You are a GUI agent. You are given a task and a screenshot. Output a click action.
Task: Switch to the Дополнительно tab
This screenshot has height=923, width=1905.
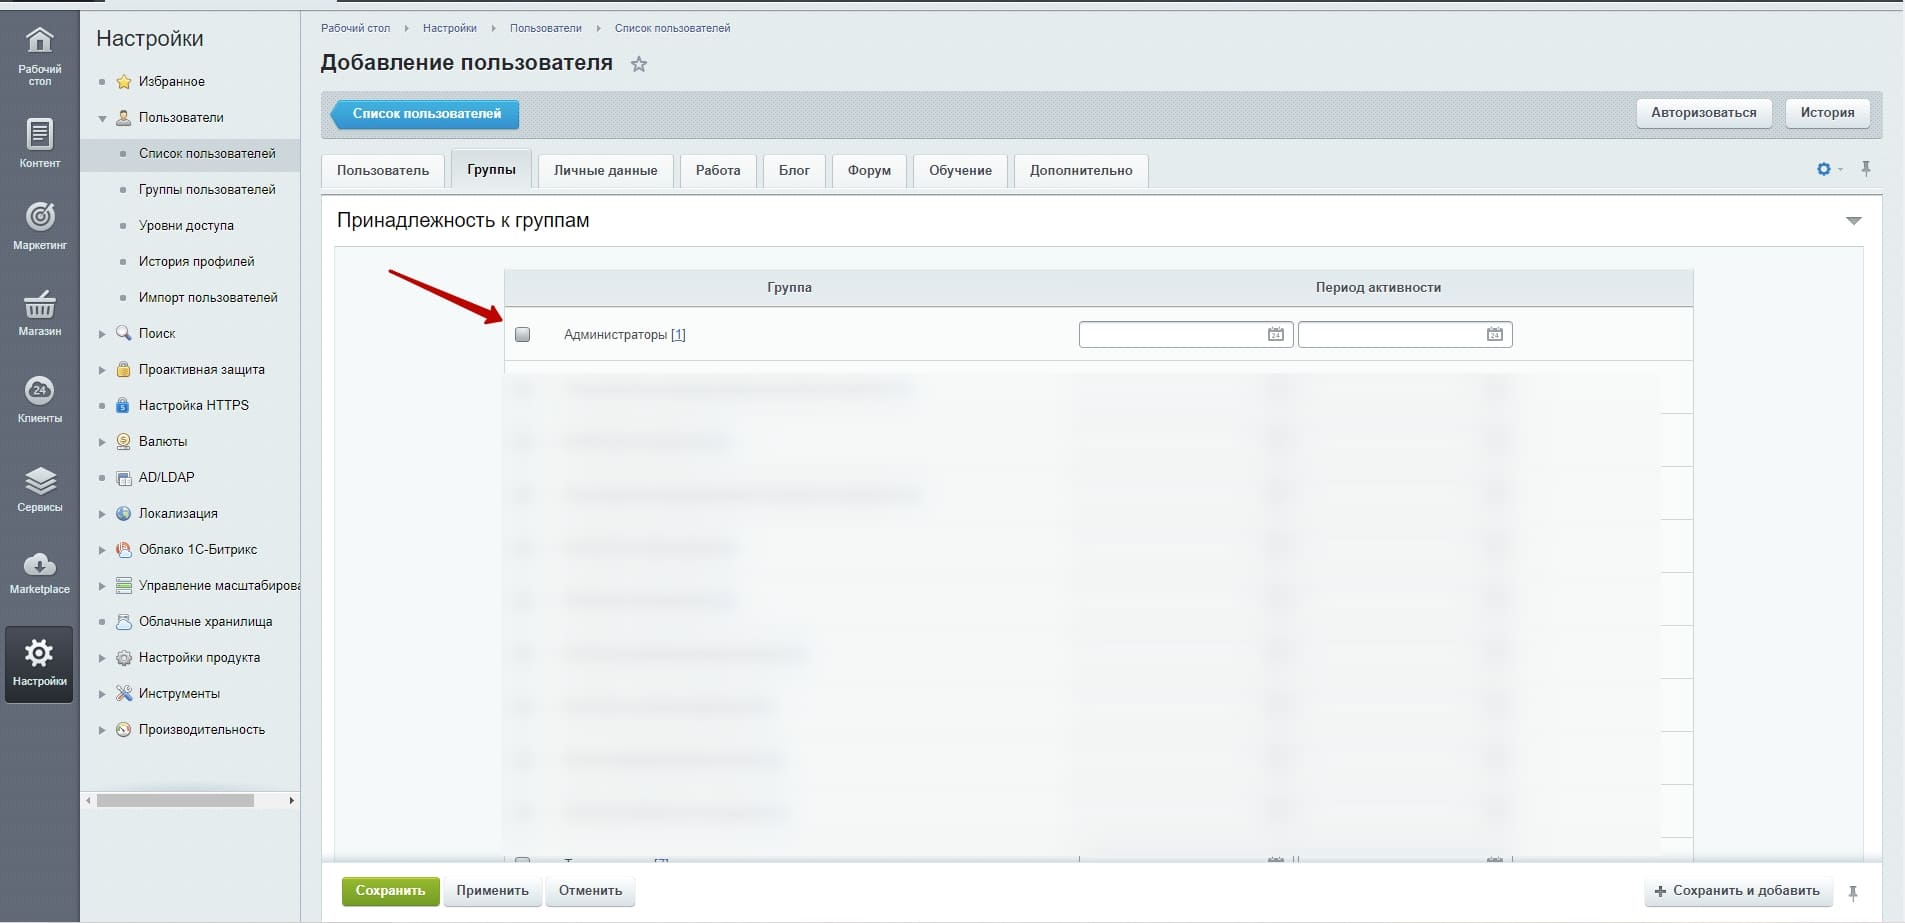[x=1080, y=170]
